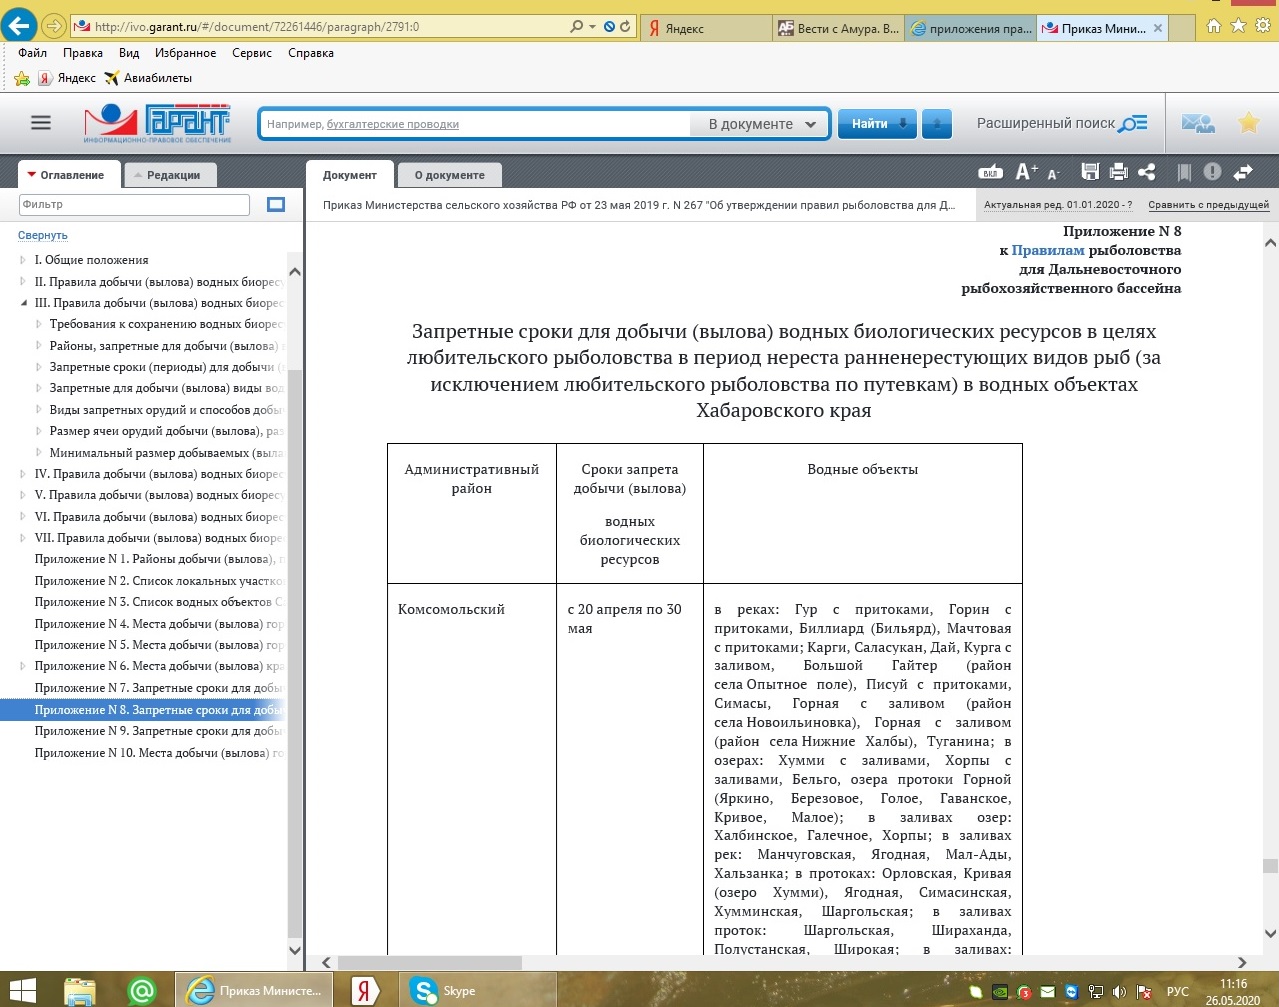Collapse 'III. Правила добычи' tree node
The height and width of the screenshot is (1007, 1279).
coord(23,303)
